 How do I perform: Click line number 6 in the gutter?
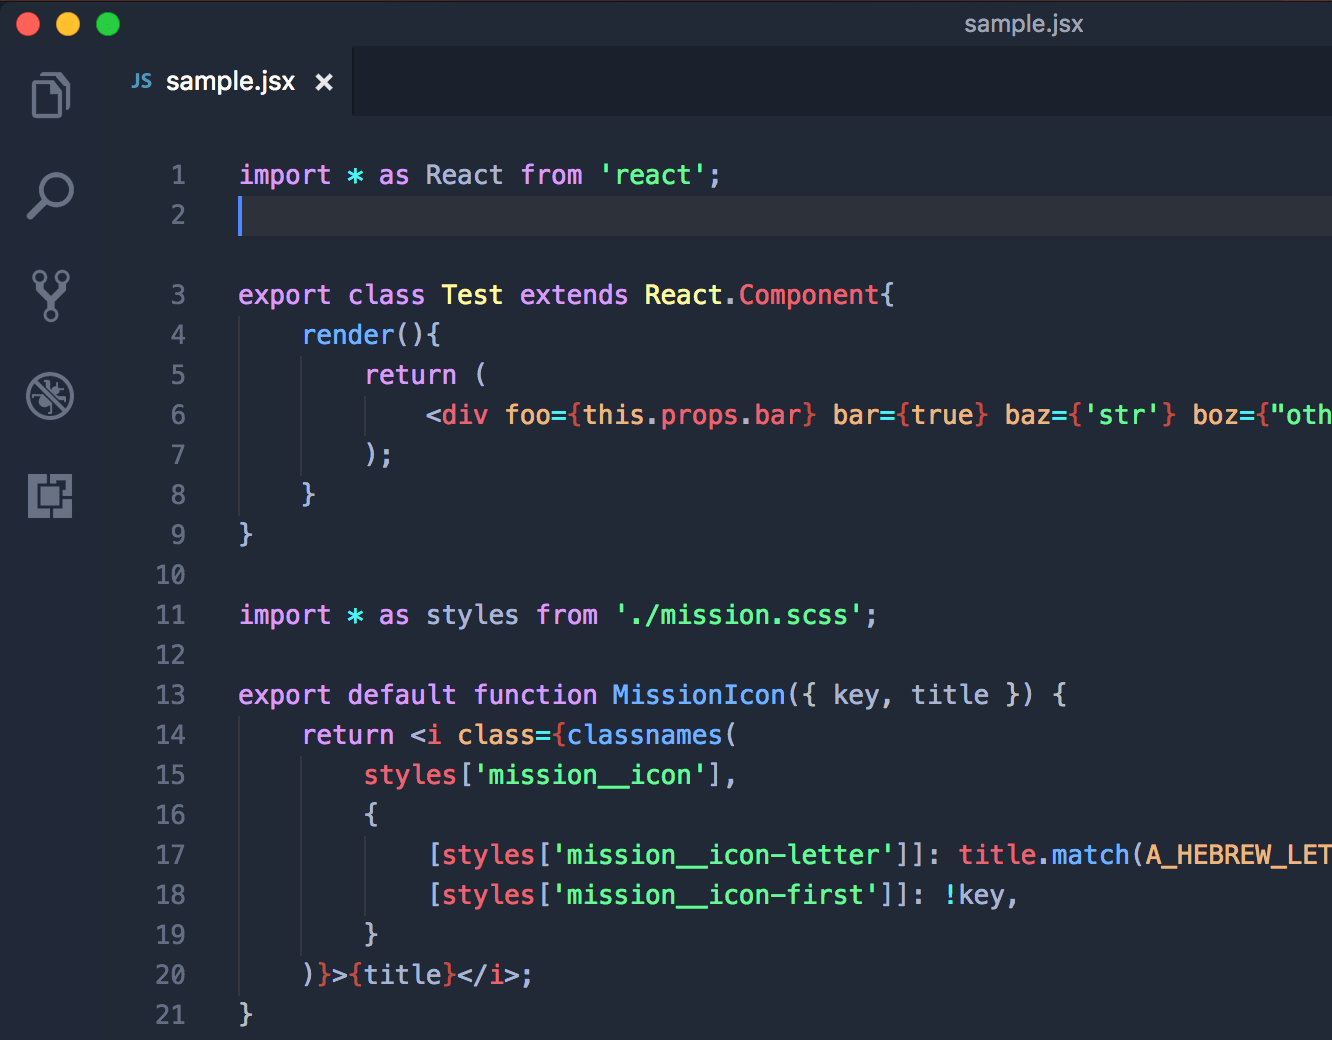177,414
